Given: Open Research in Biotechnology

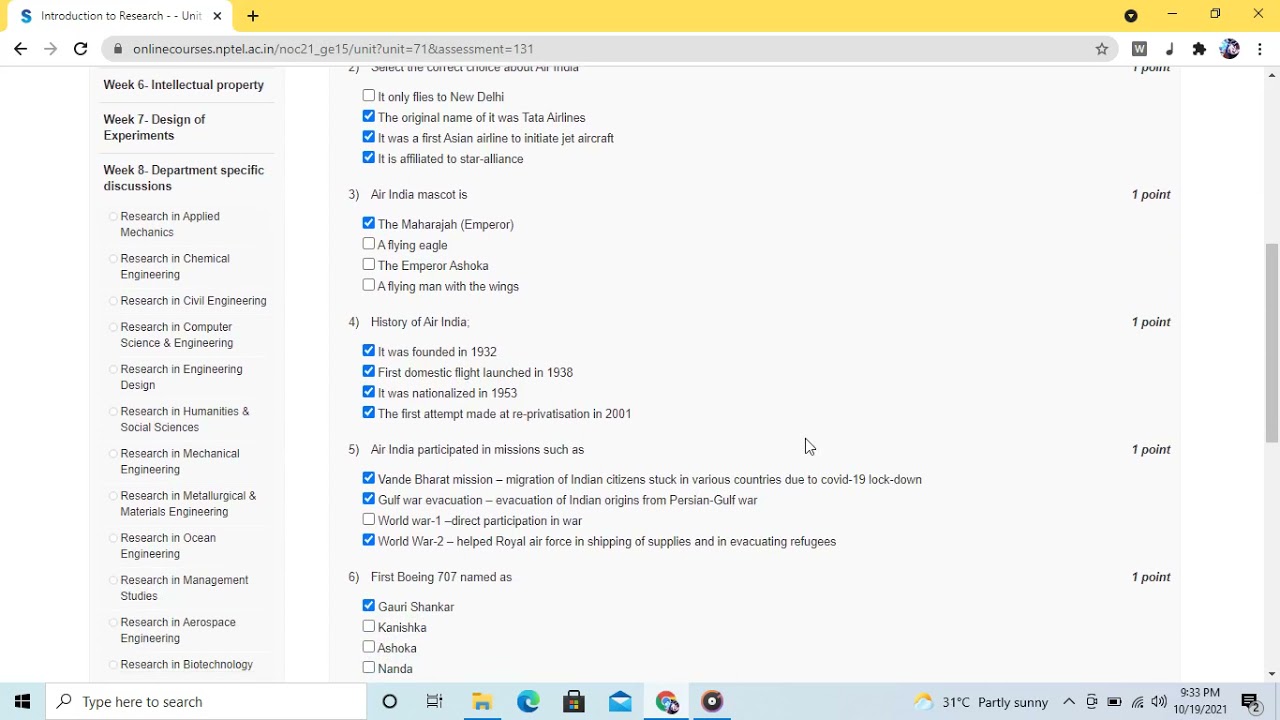Looking at the screenshot, I should pos(186,665).
